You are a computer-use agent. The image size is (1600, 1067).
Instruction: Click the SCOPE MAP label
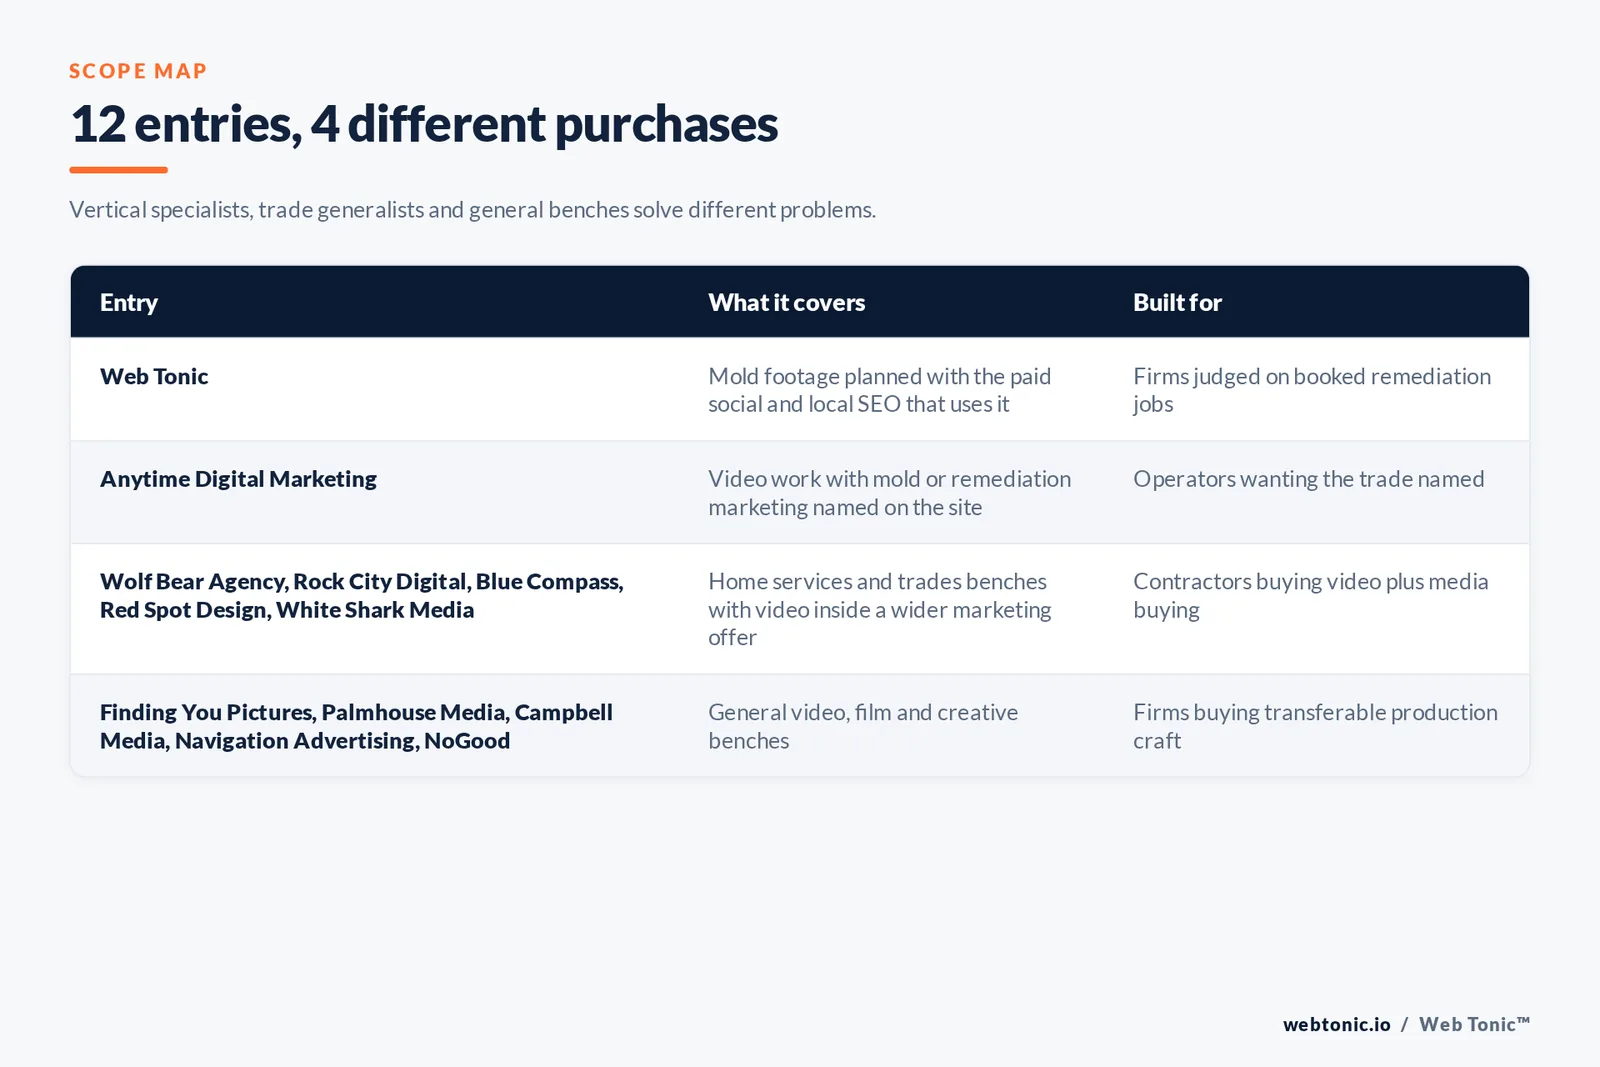(138, 71)
